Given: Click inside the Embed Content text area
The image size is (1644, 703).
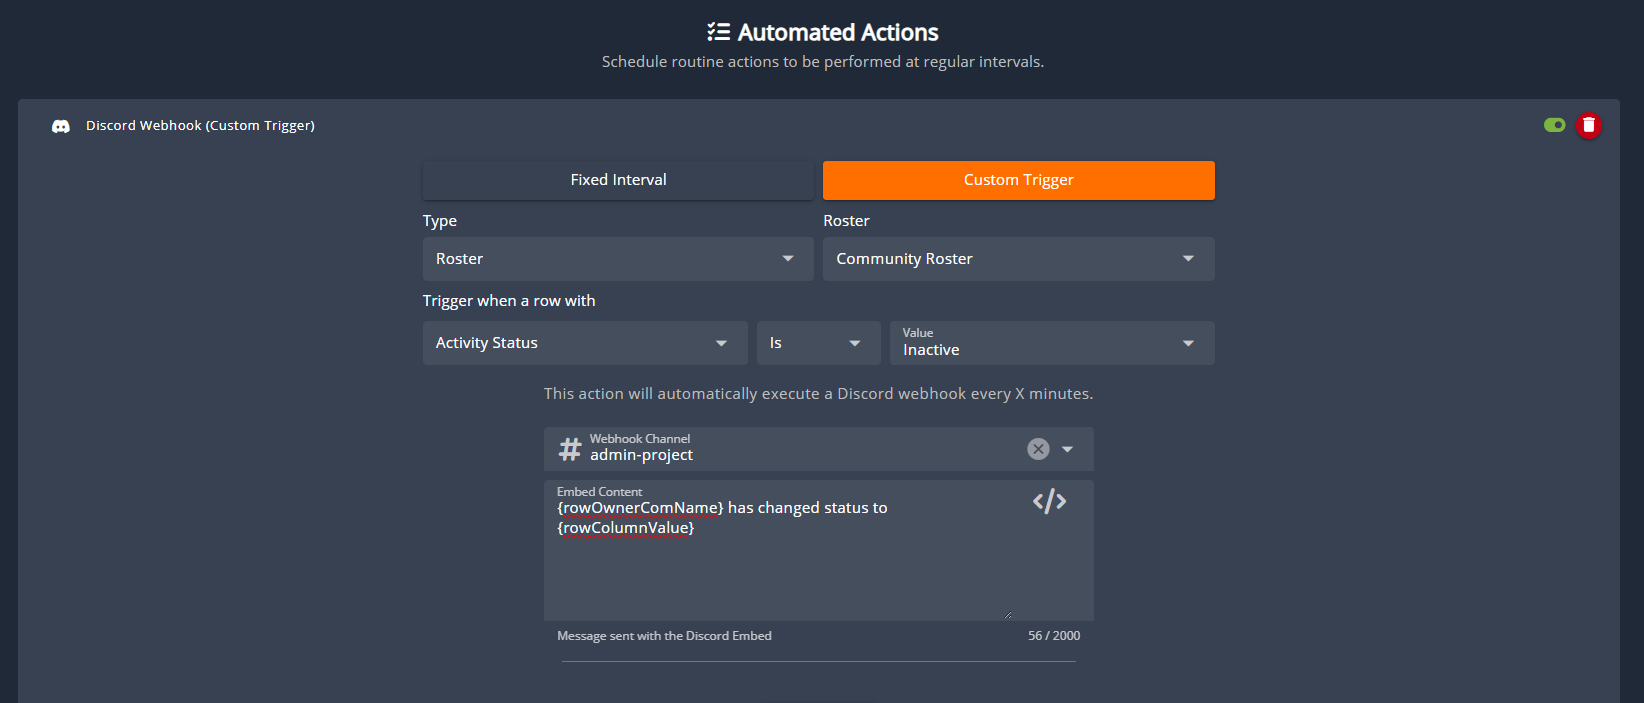Looking at the screenshot, I should point(780,570).
